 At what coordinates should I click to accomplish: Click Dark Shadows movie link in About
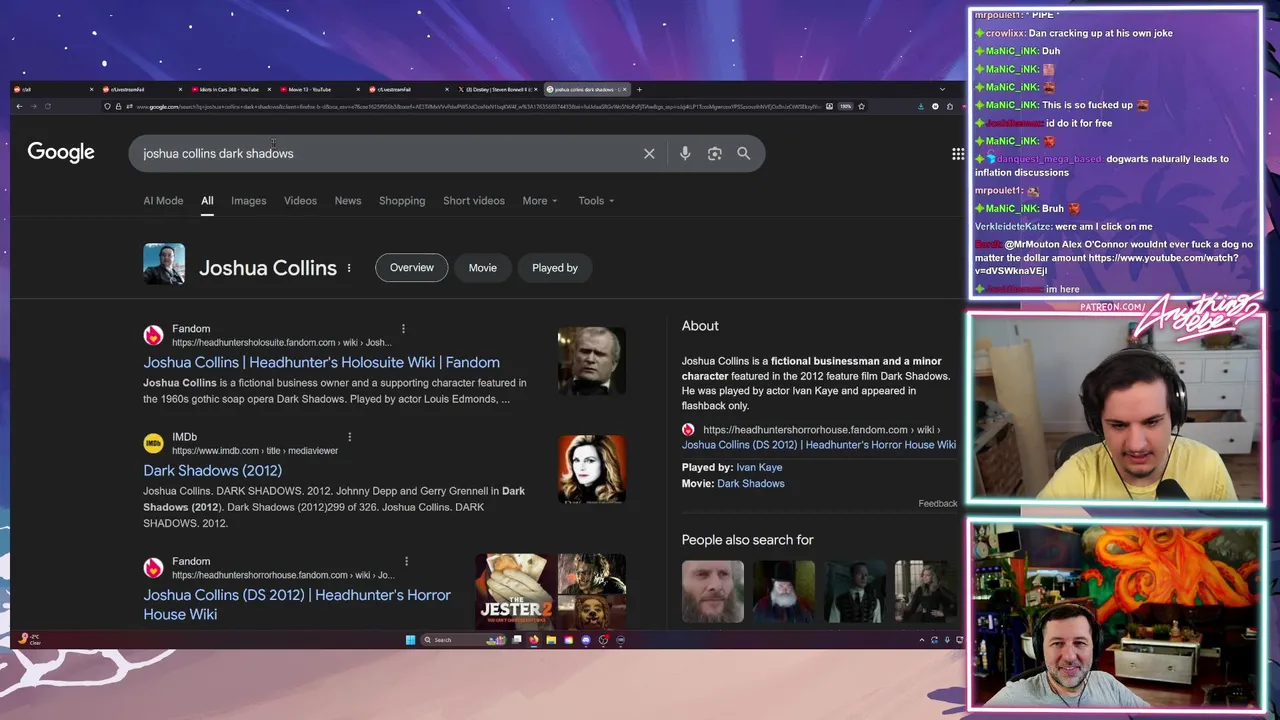pos(750,484)
